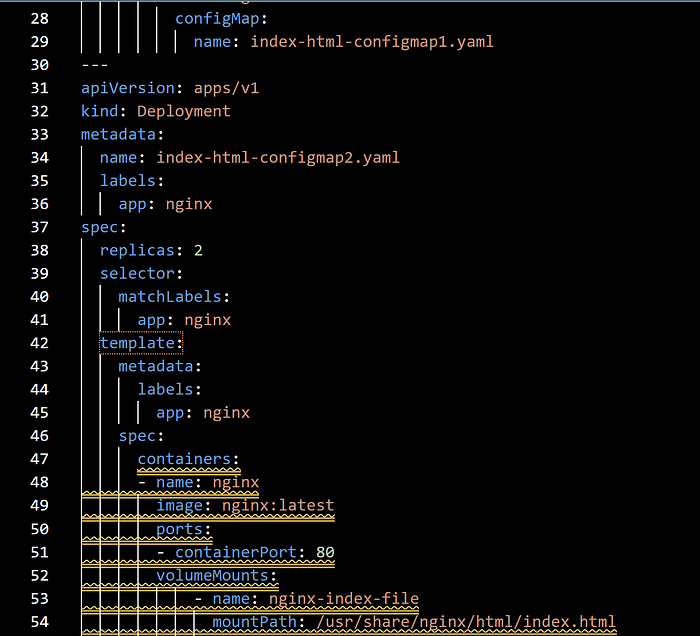Screen dimensions: 700x636
Task: Click the mountPath key on line 54
Action: pos(254,622)
